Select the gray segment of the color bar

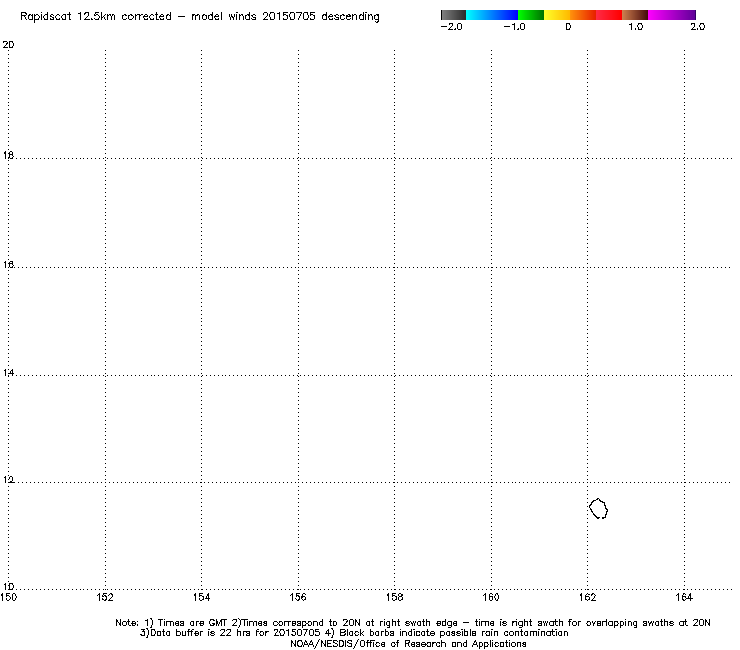click(x=454, y=15)
